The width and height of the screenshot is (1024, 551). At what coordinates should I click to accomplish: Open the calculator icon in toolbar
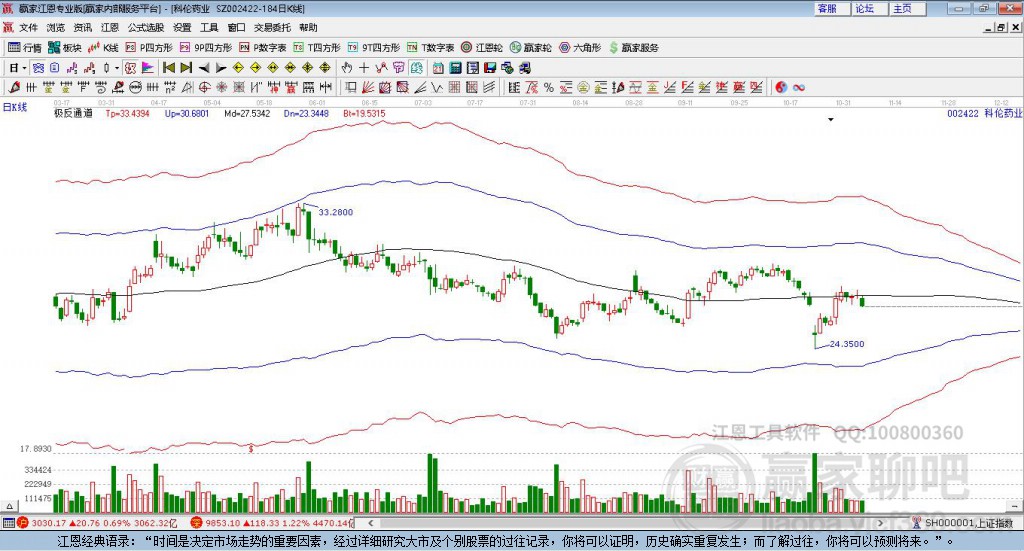pos(455,67)
